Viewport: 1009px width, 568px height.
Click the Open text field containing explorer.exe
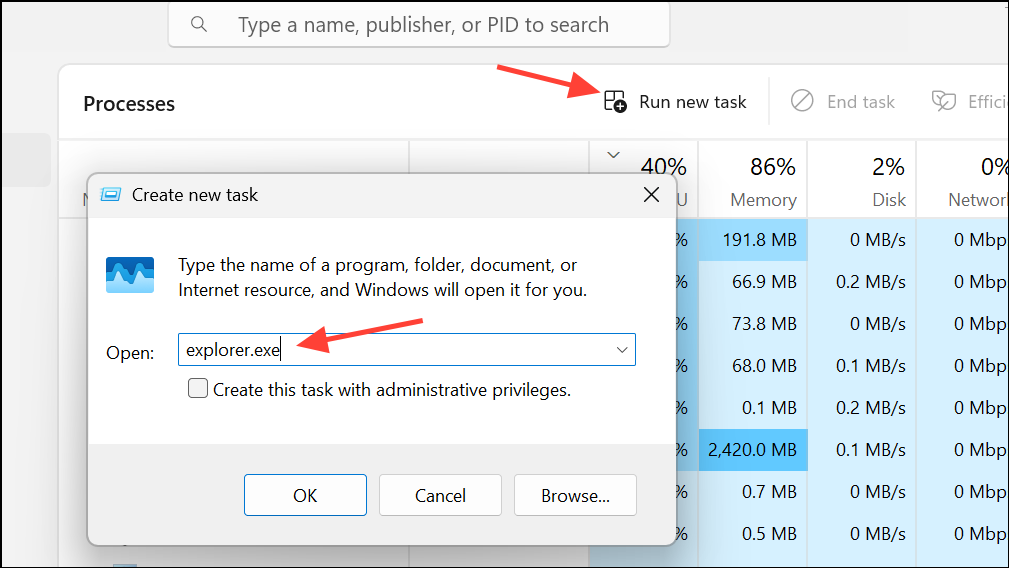pos(400,350)
